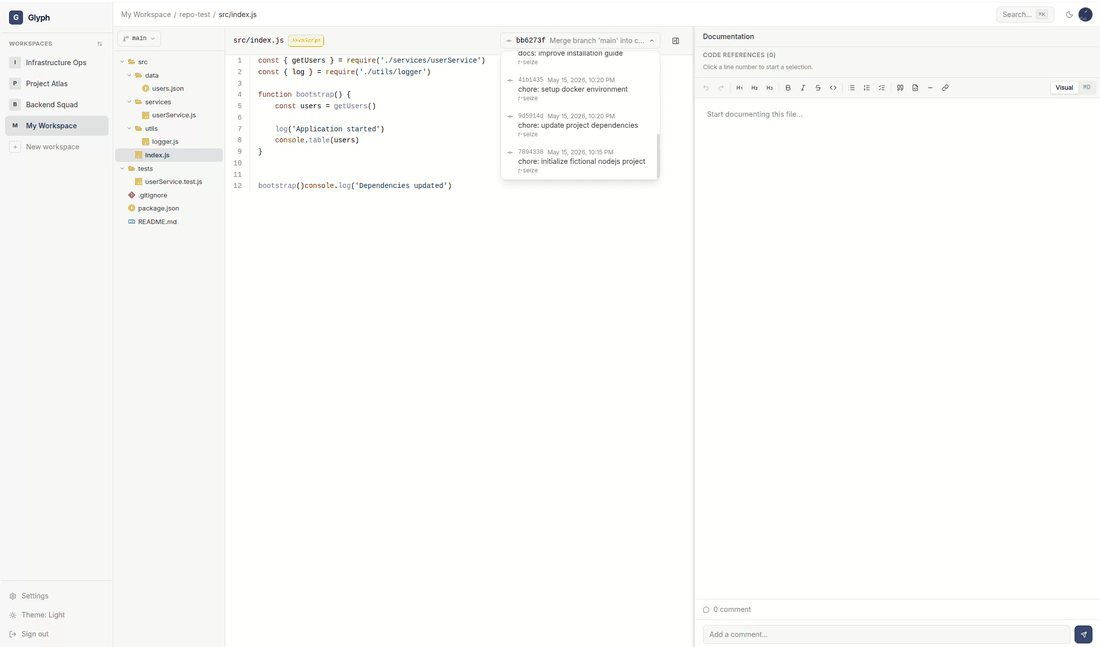
Task: Click the commit list scrollbar
Action: (657, 154)
